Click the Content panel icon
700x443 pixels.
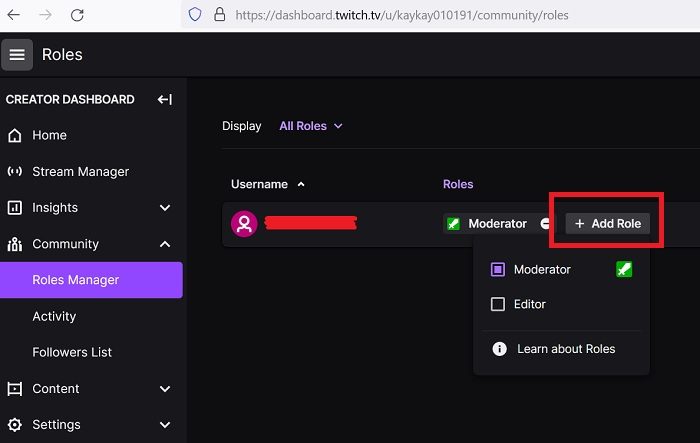coord(14,389)
